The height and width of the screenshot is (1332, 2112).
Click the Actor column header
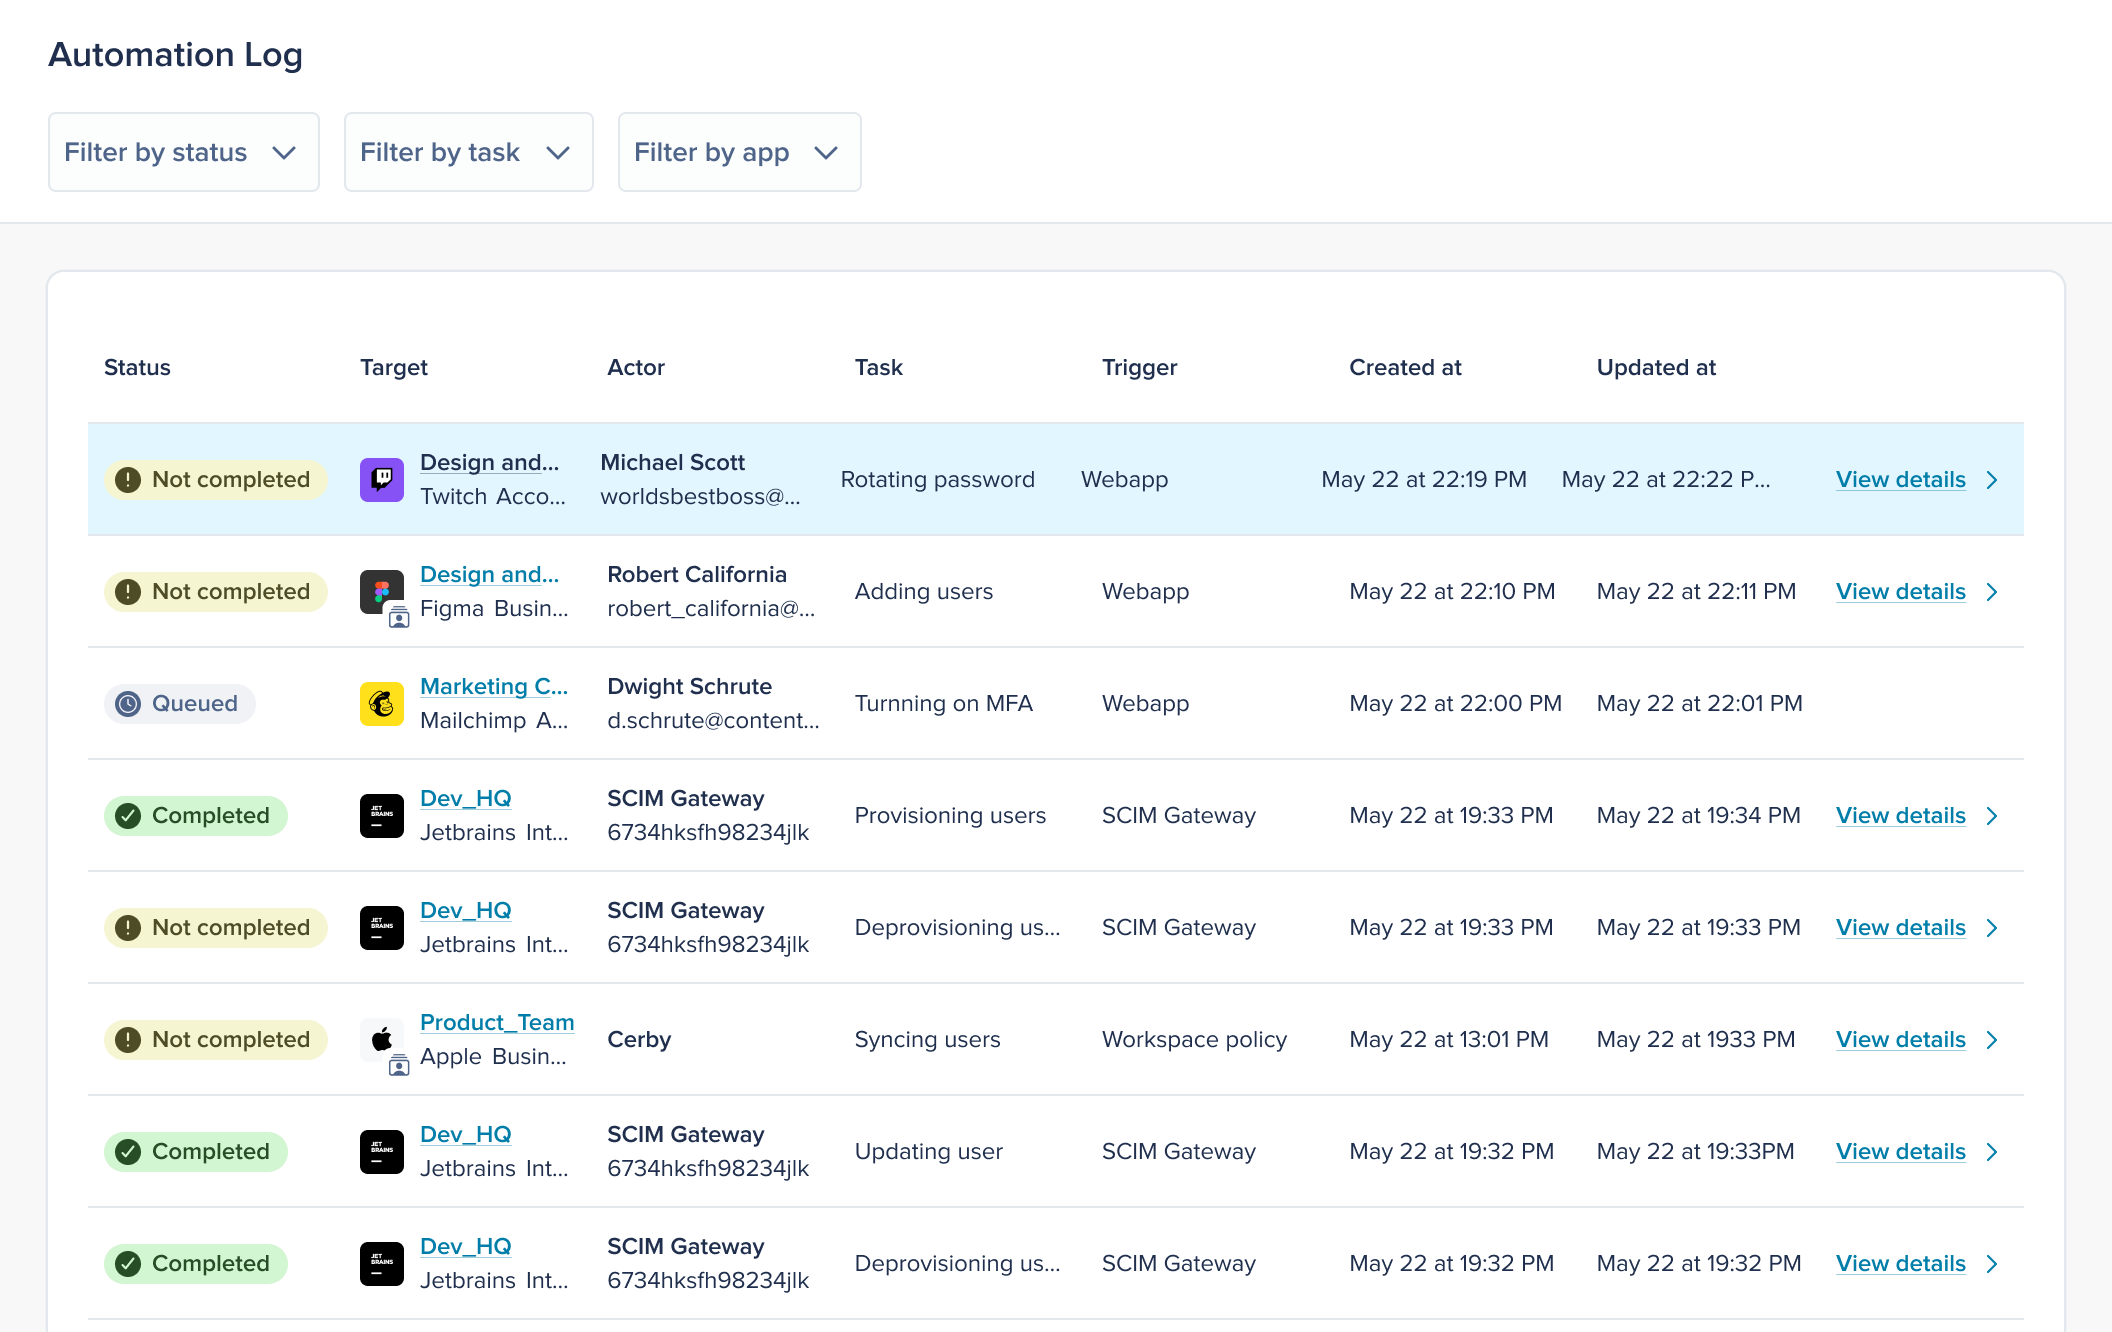coord(636,368)
